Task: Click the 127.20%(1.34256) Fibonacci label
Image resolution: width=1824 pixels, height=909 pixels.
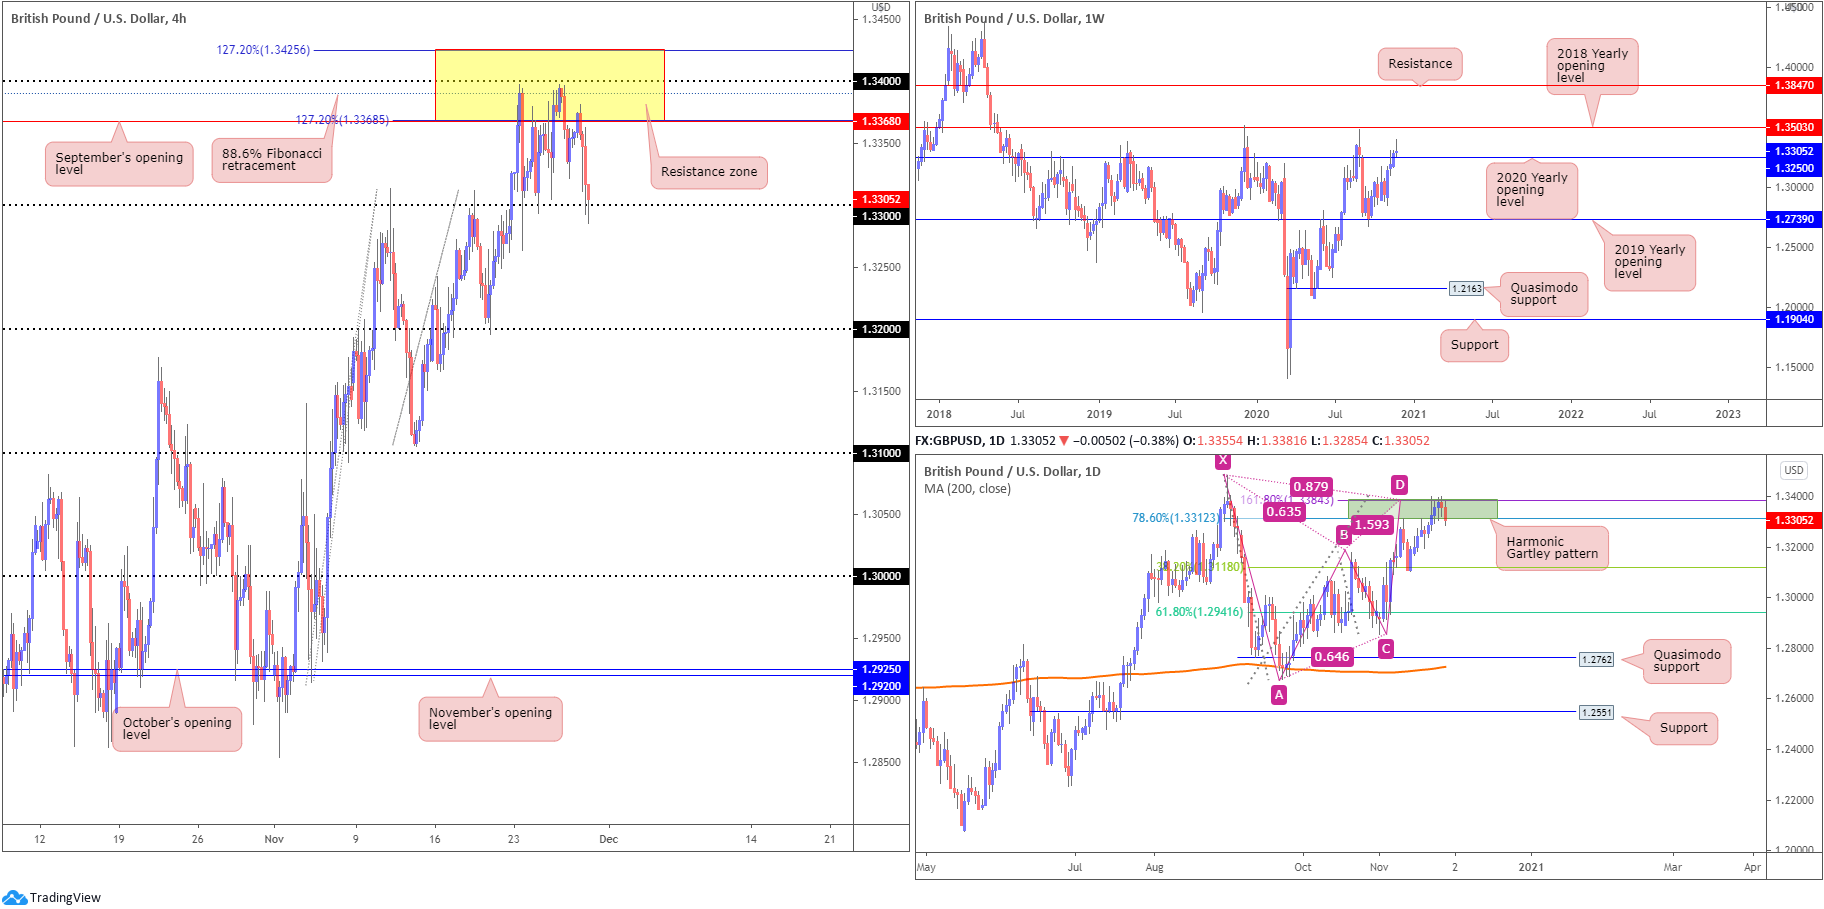Action: 263,50
